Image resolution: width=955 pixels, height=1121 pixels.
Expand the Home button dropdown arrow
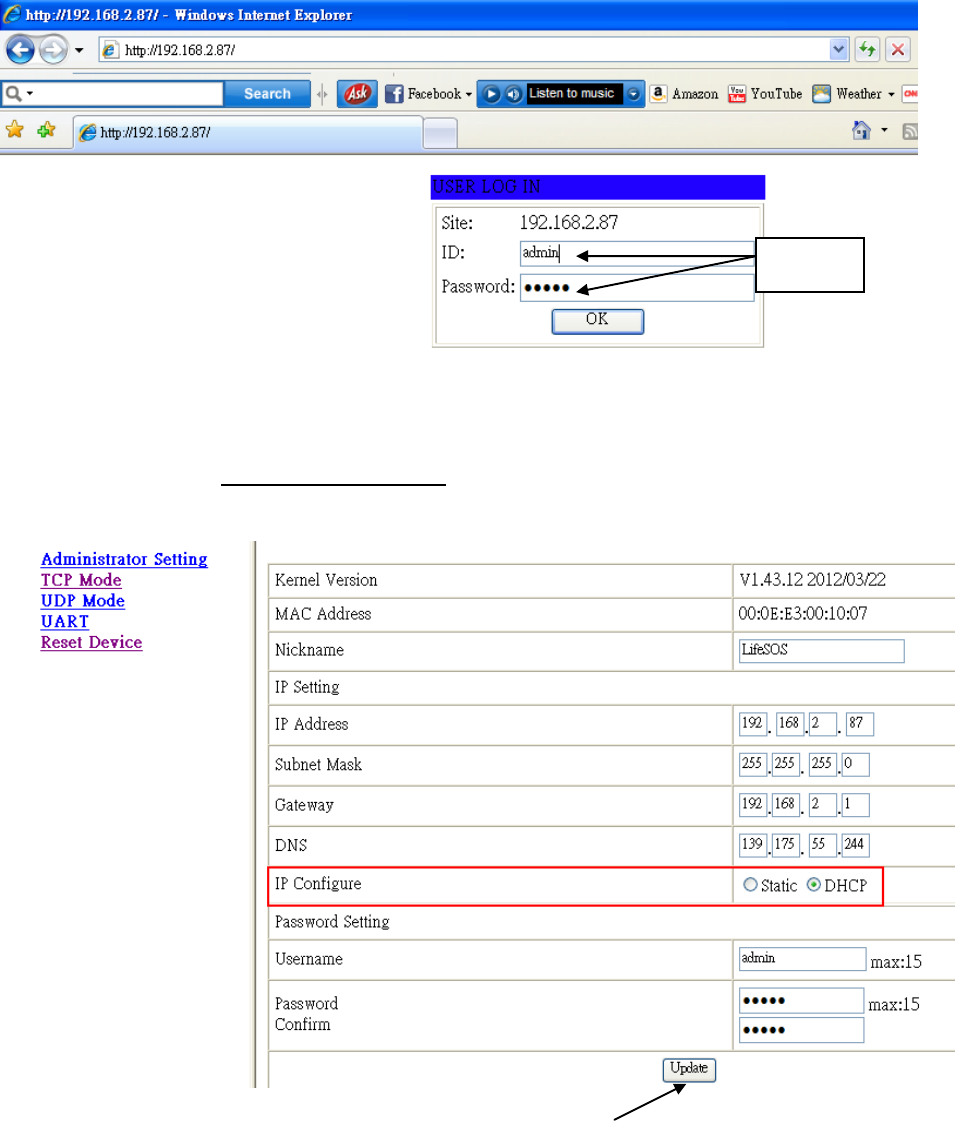(x=884, y=130)
